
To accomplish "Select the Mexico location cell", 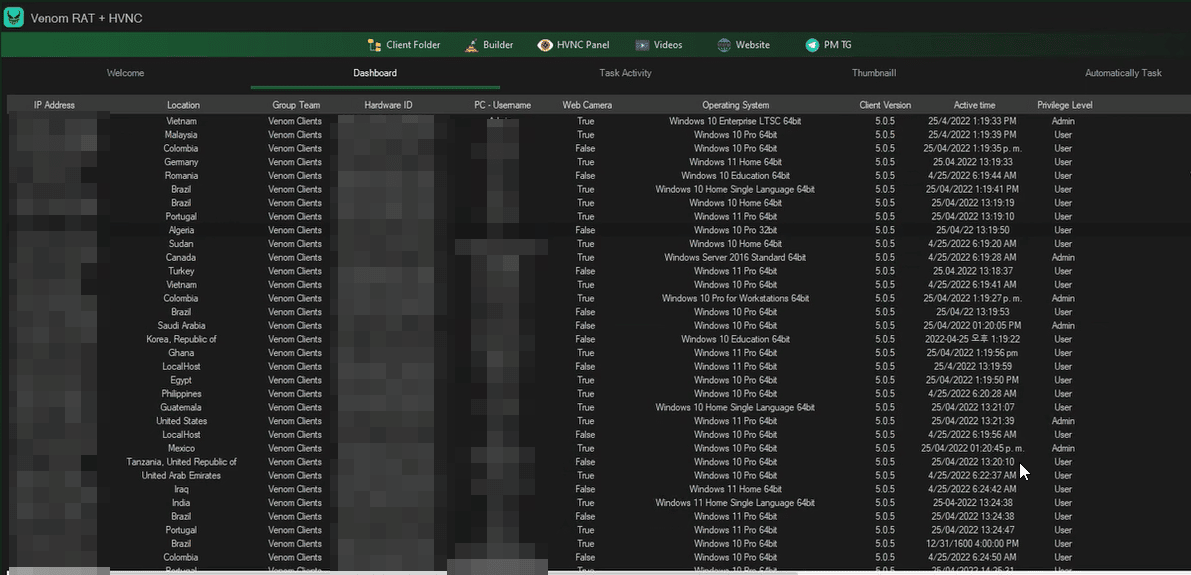I will pyautogui.click(x=182, y=448).
